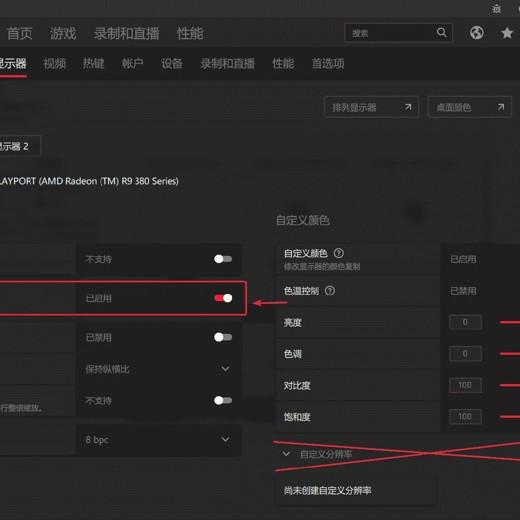Click the 饱和度 slider track
Screen dimensions: 520x520
pyautogui.click(x=510, y=417)
